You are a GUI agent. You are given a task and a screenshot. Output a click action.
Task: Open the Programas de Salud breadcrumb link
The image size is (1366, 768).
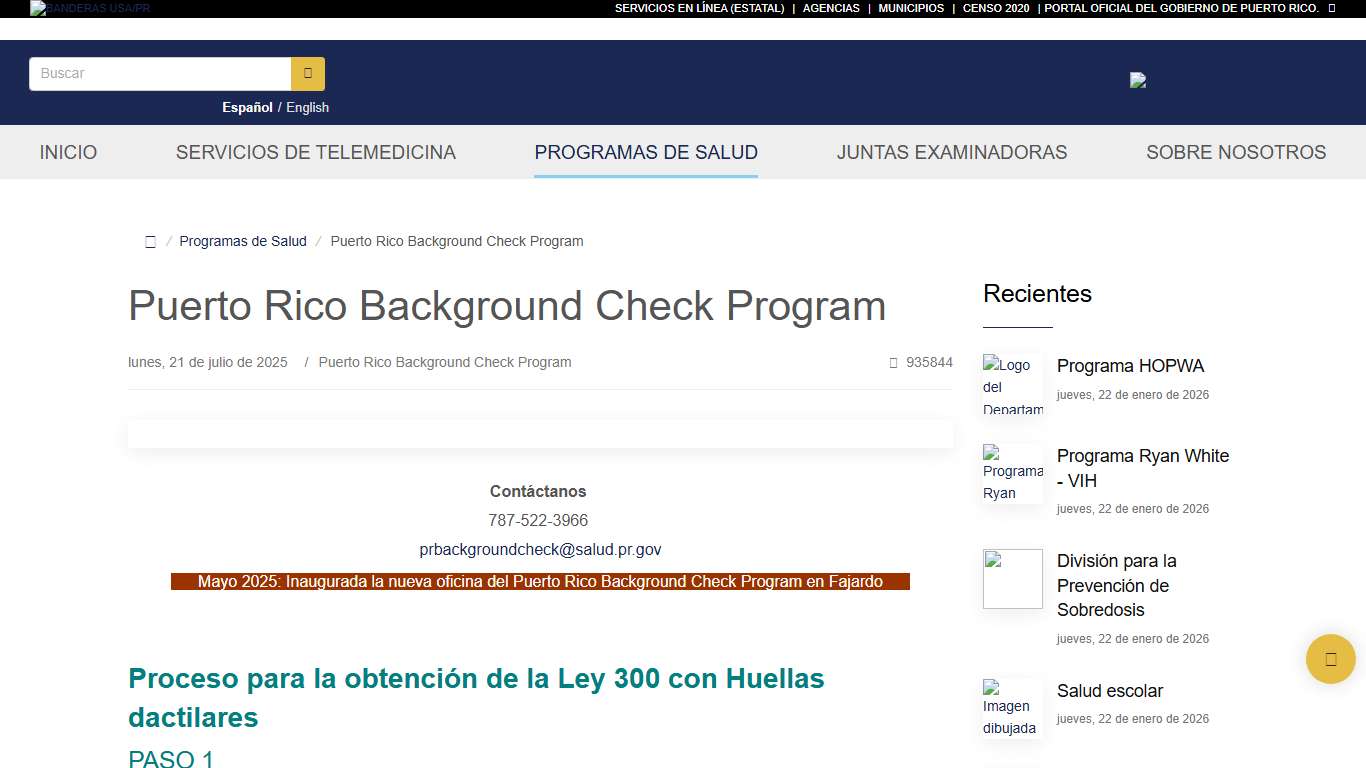(243, 241)
